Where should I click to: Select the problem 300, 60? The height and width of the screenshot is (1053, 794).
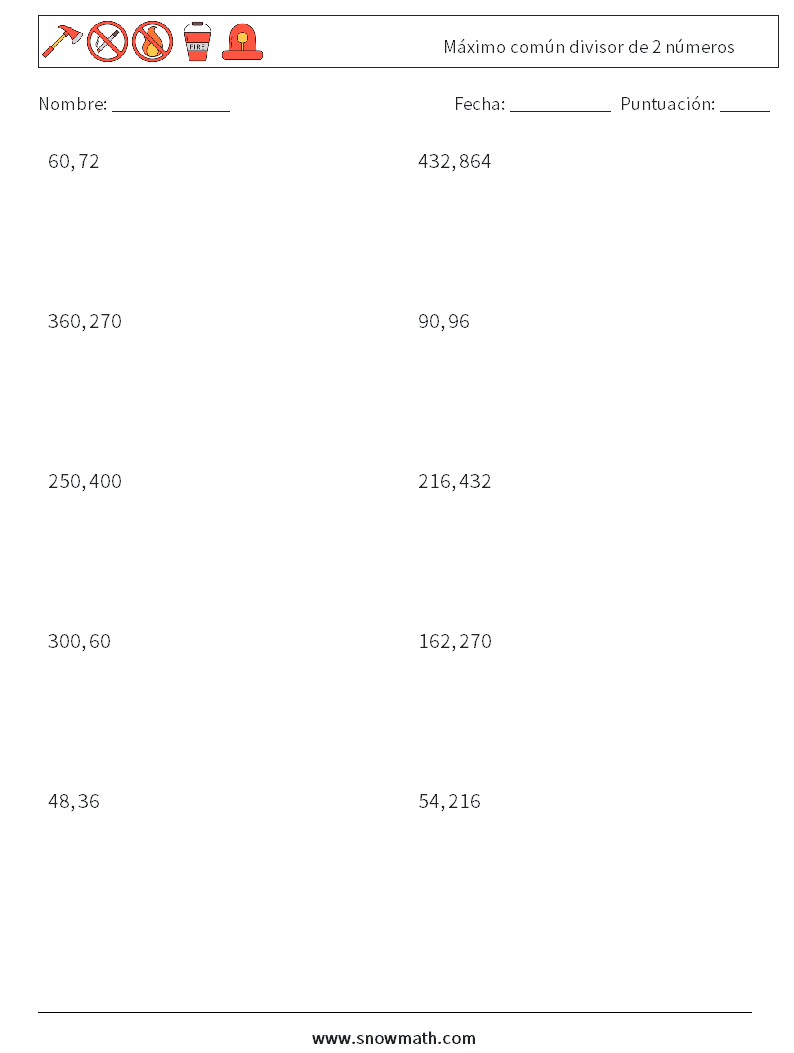(x=79, y=641)
